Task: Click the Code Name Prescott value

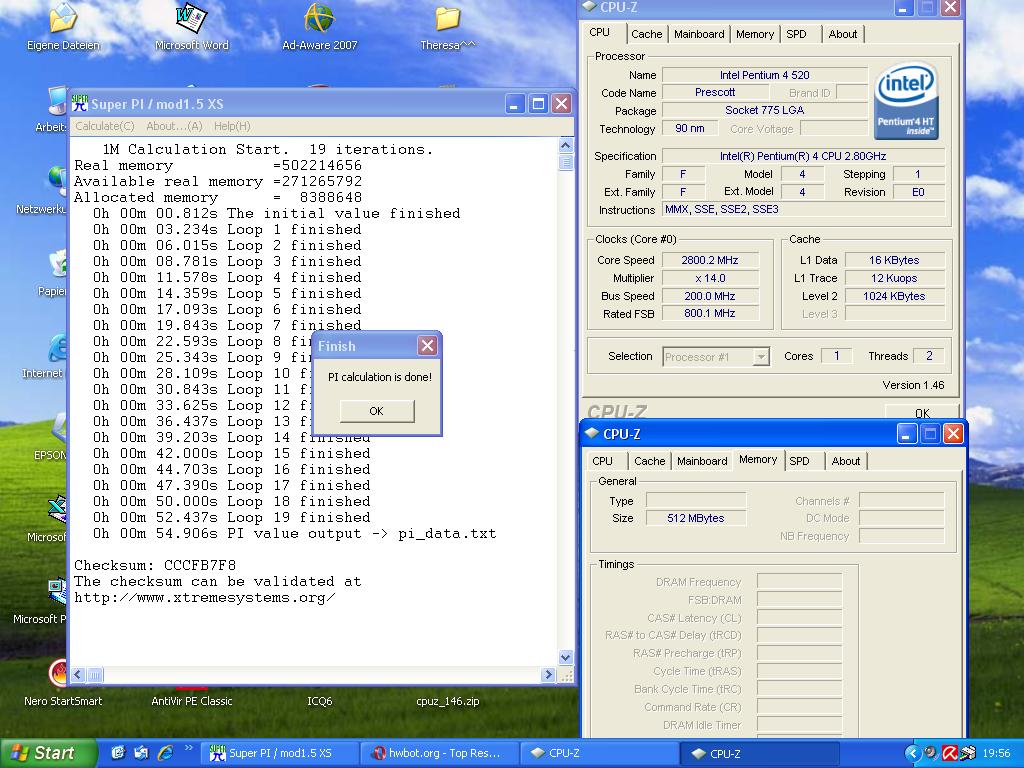Action: pos(714,93)
